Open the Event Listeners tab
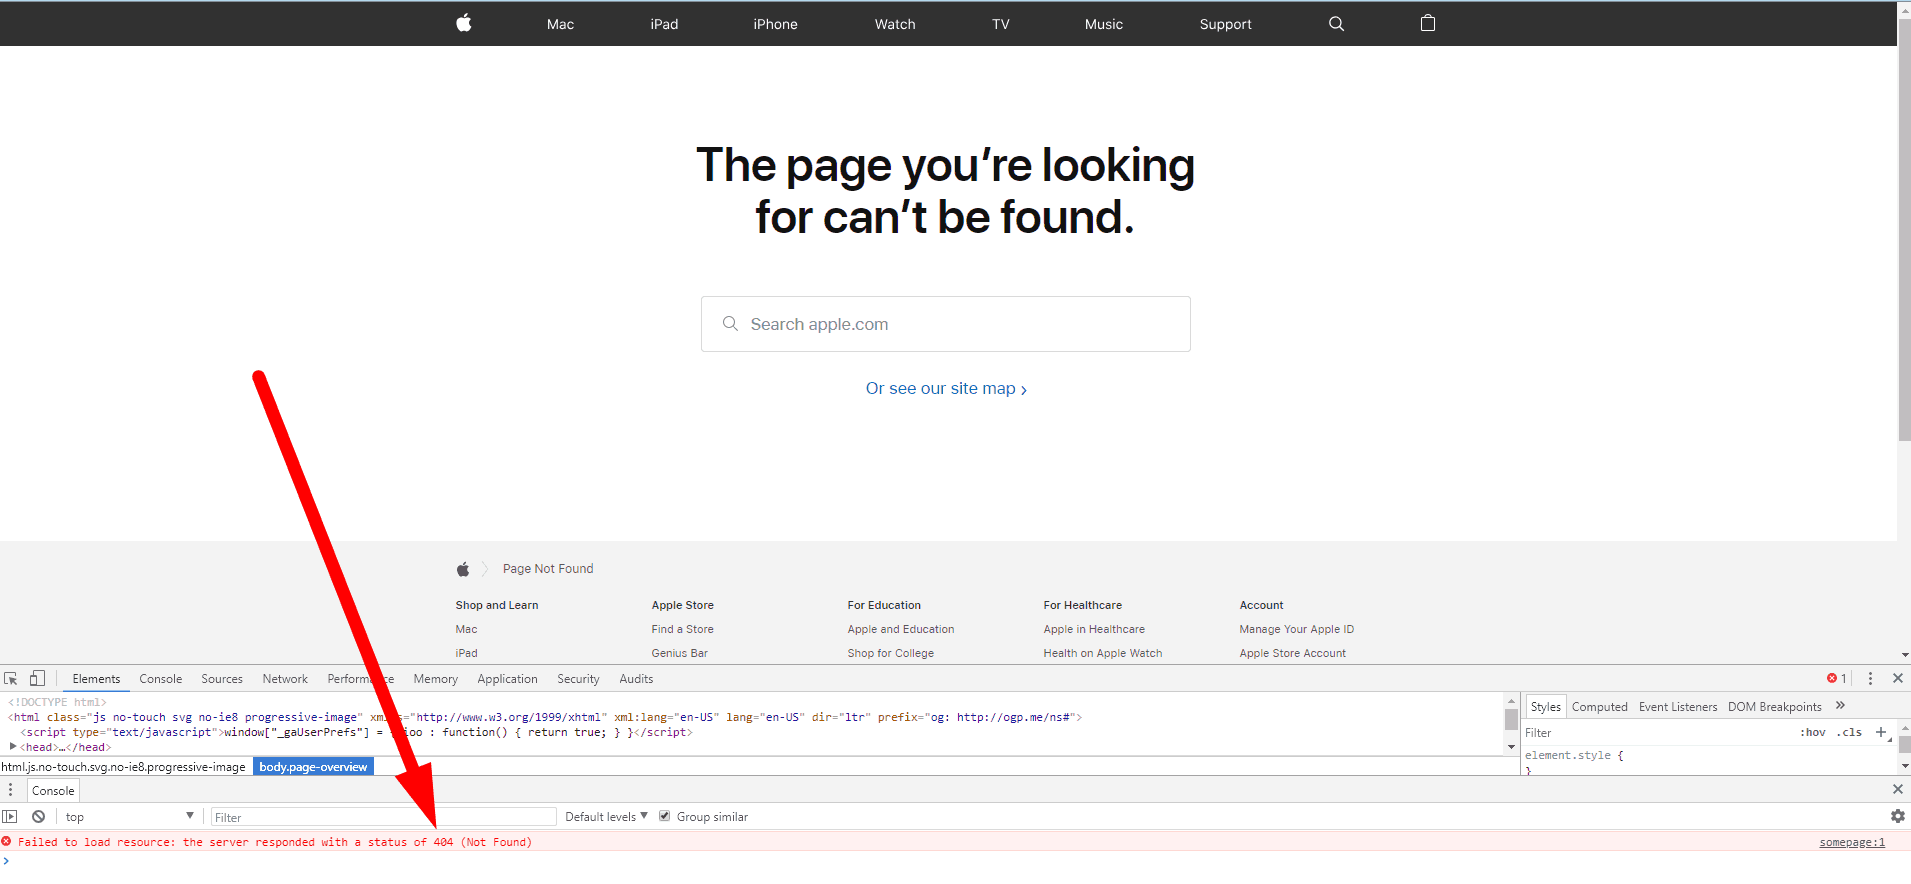 pos(1678,707)
